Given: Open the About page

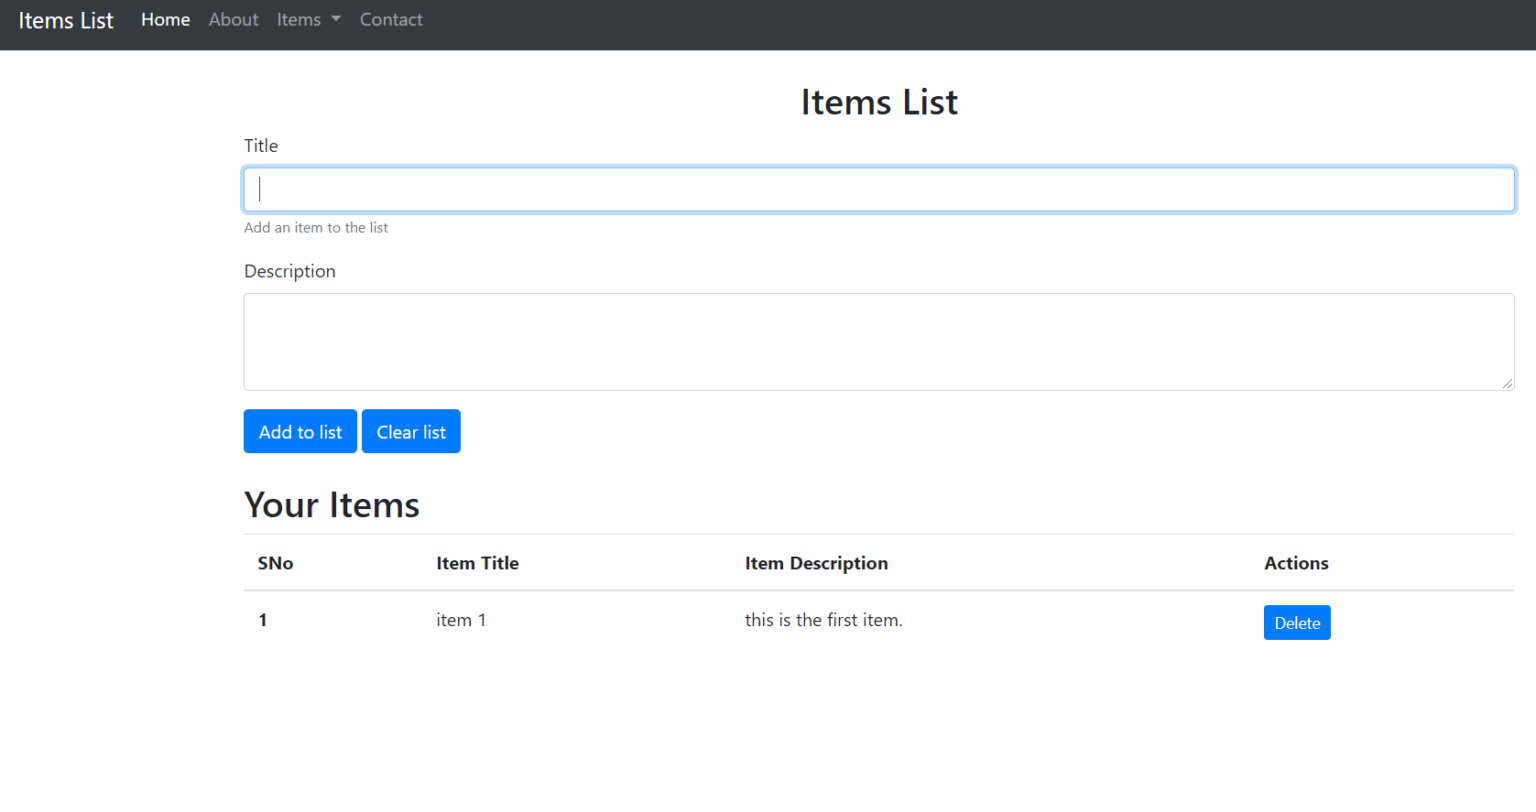Looking at the screenshot, I should (233, 19).
